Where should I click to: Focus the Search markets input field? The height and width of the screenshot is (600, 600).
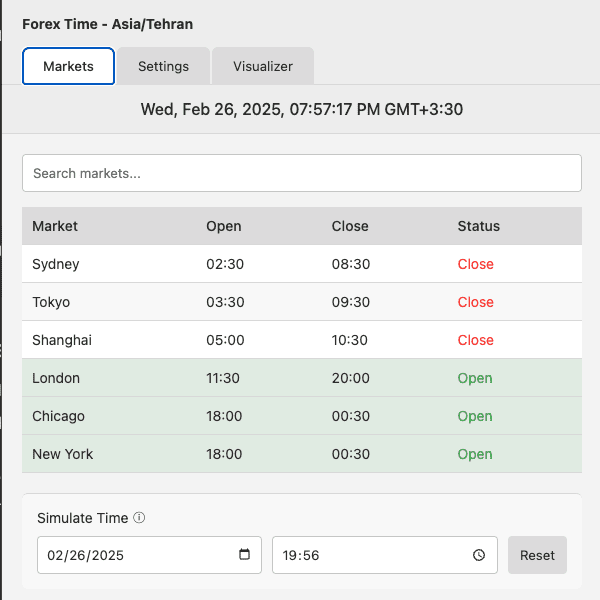click(301, 173)
